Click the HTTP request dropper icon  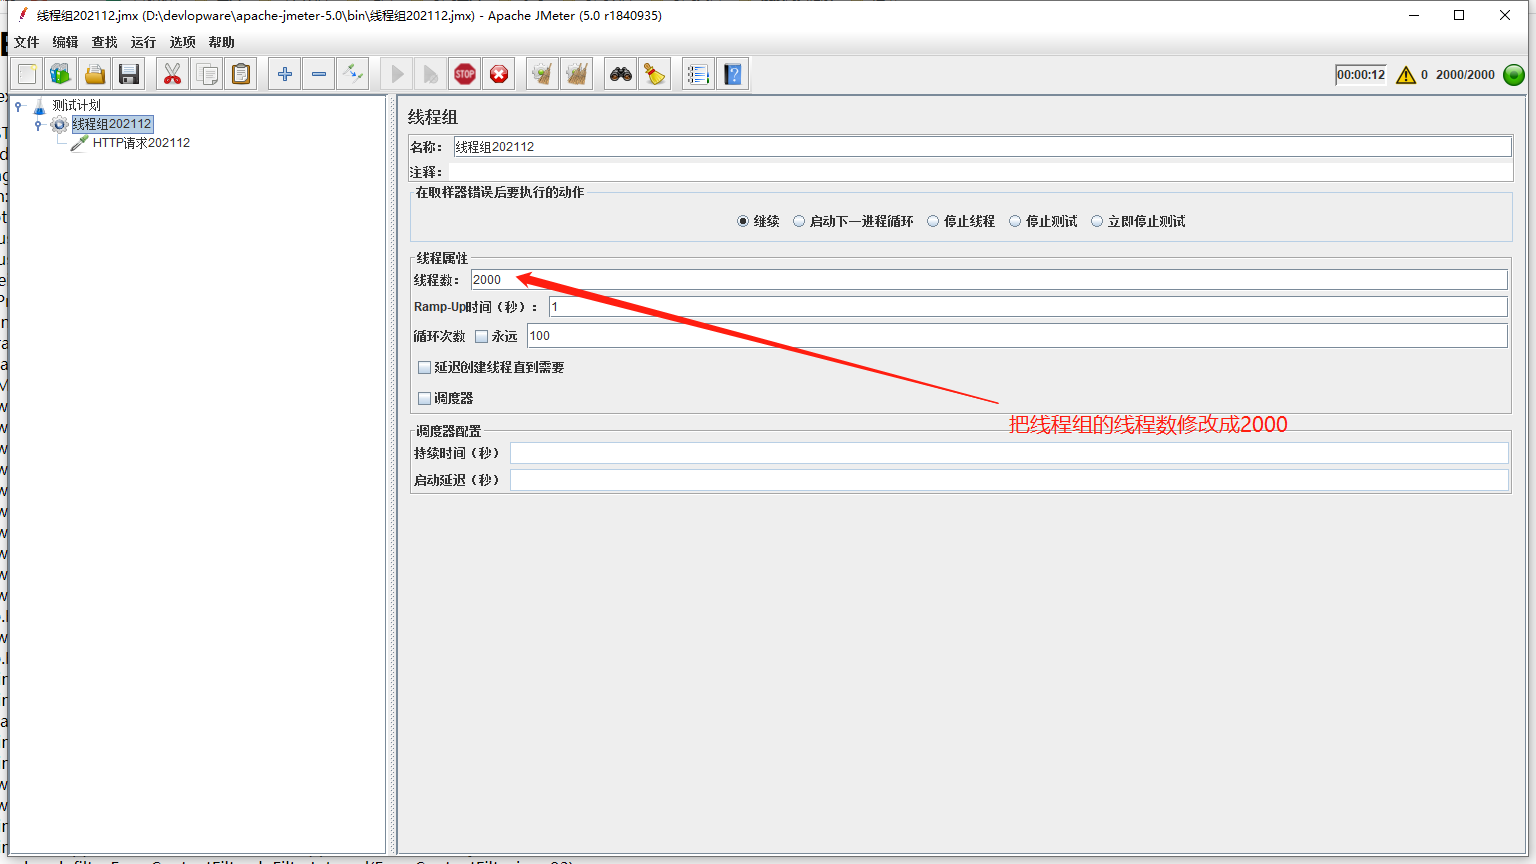click(80, 143)
